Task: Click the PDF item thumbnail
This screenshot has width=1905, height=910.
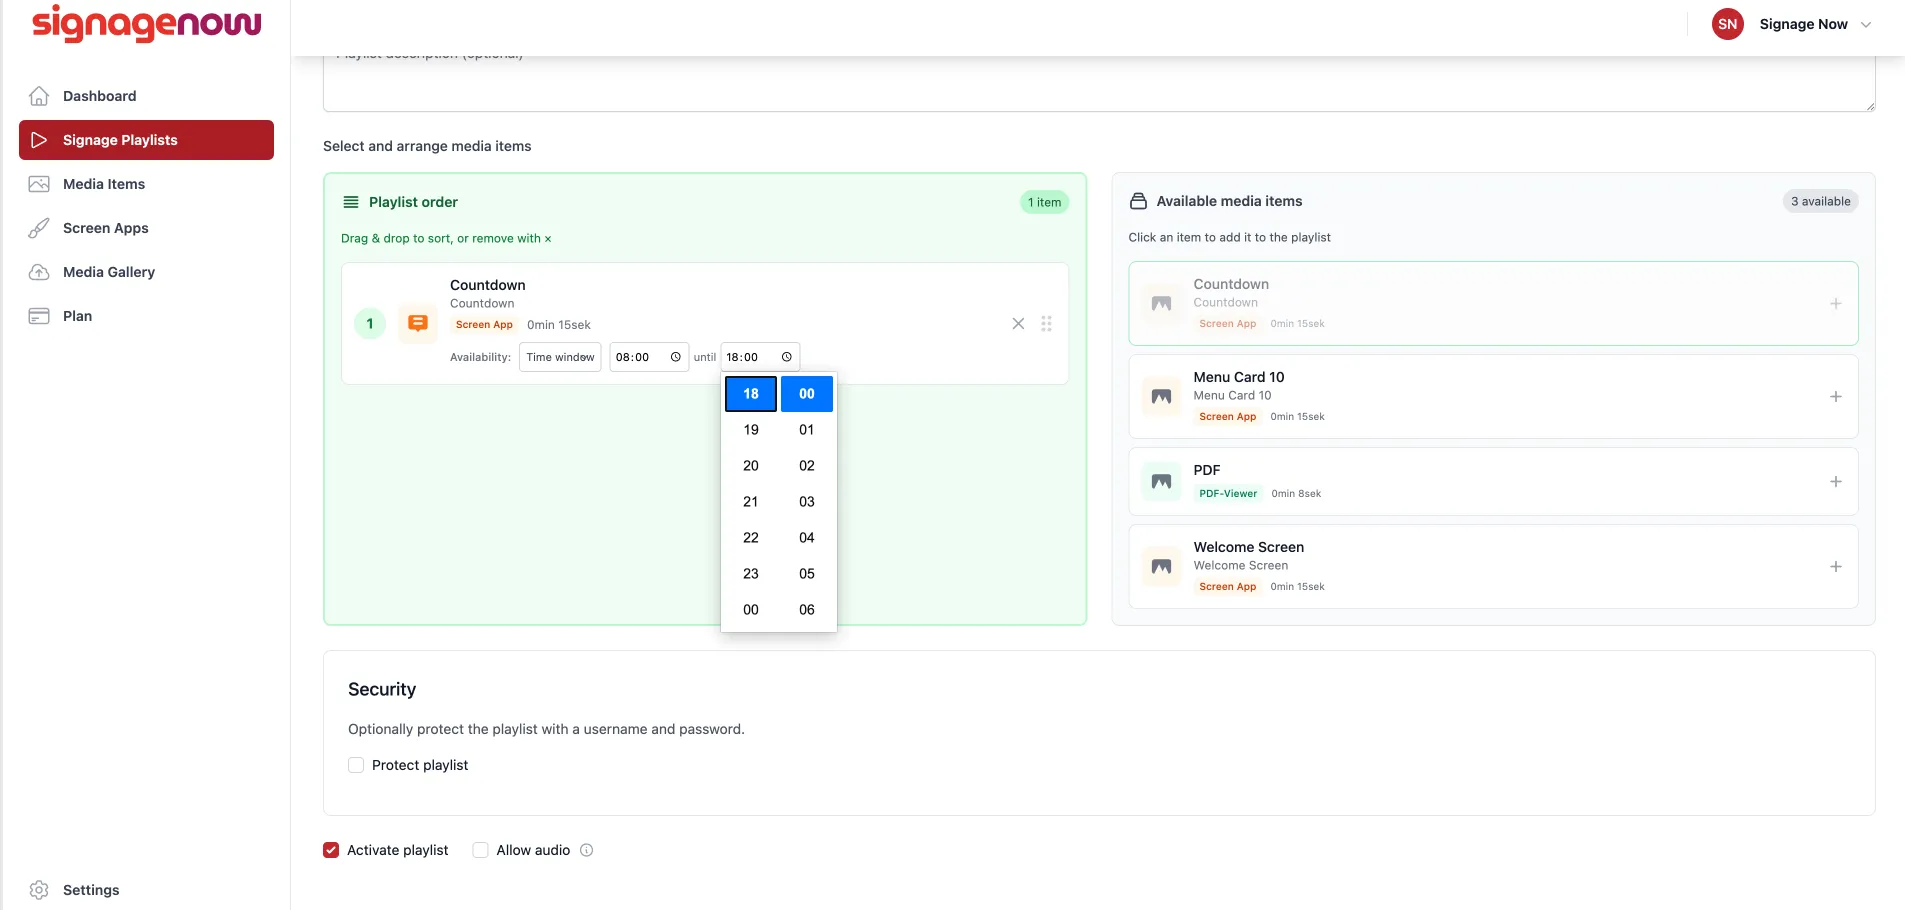Action: (1161, 482)
